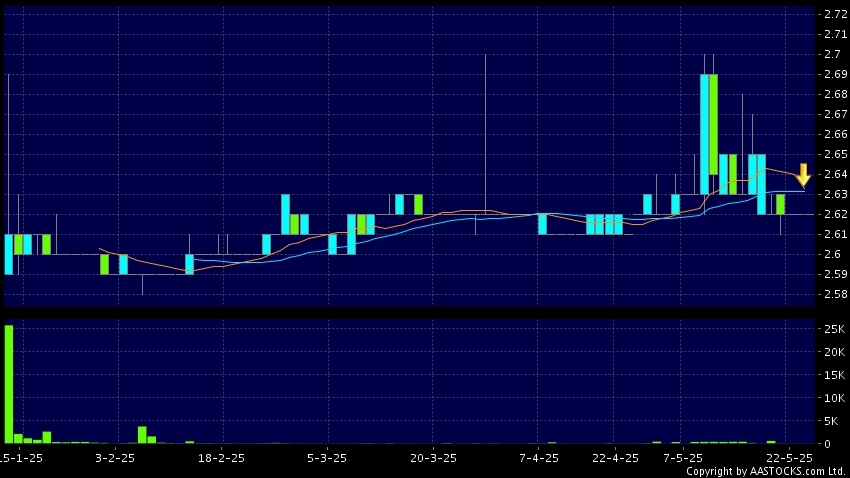This screenshot has height=478, width=850.
Task: Click the tall green candlestick falling from 2.69
Action: tap(713, 124)
